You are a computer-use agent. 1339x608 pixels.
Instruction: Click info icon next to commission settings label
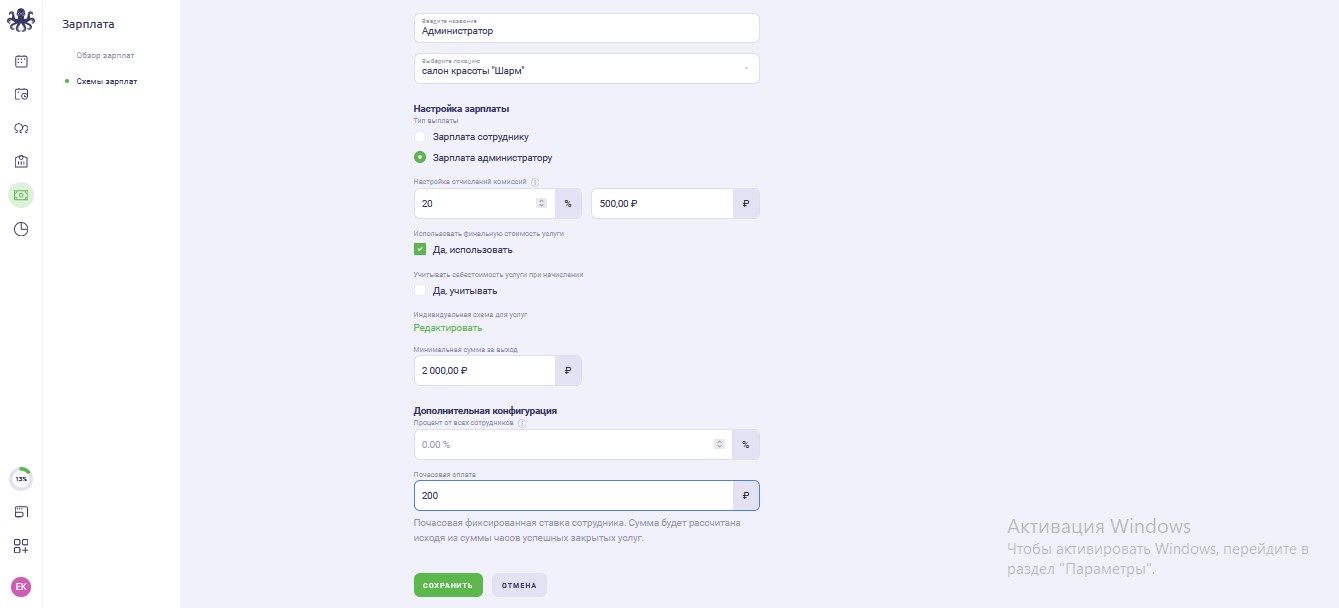pyautogui.click(x=535, y=182)
